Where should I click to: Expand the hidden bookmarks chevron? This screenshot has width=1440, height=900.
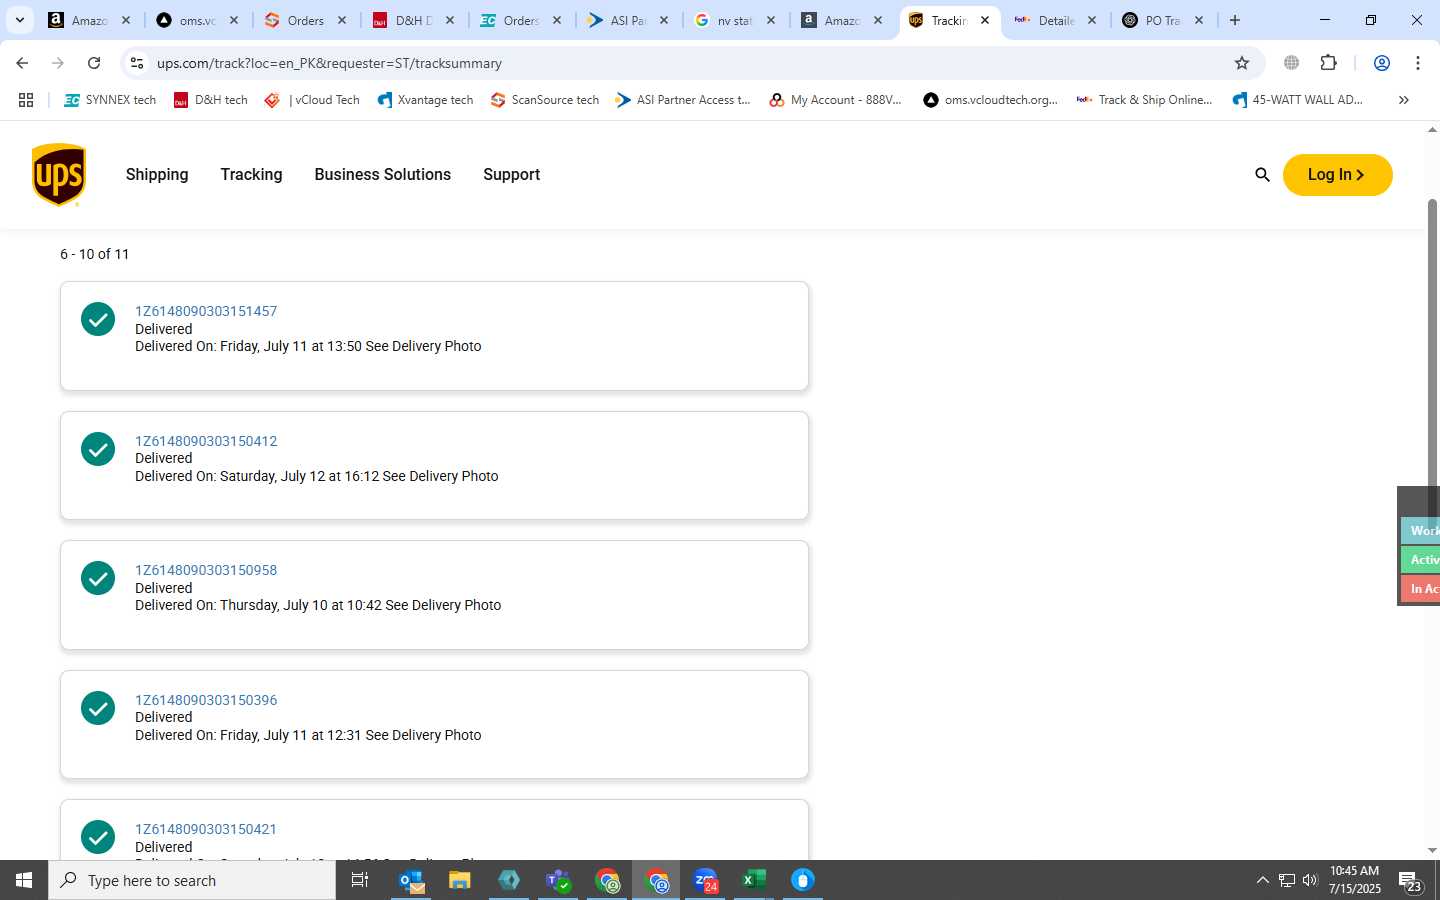point(1403,100)
